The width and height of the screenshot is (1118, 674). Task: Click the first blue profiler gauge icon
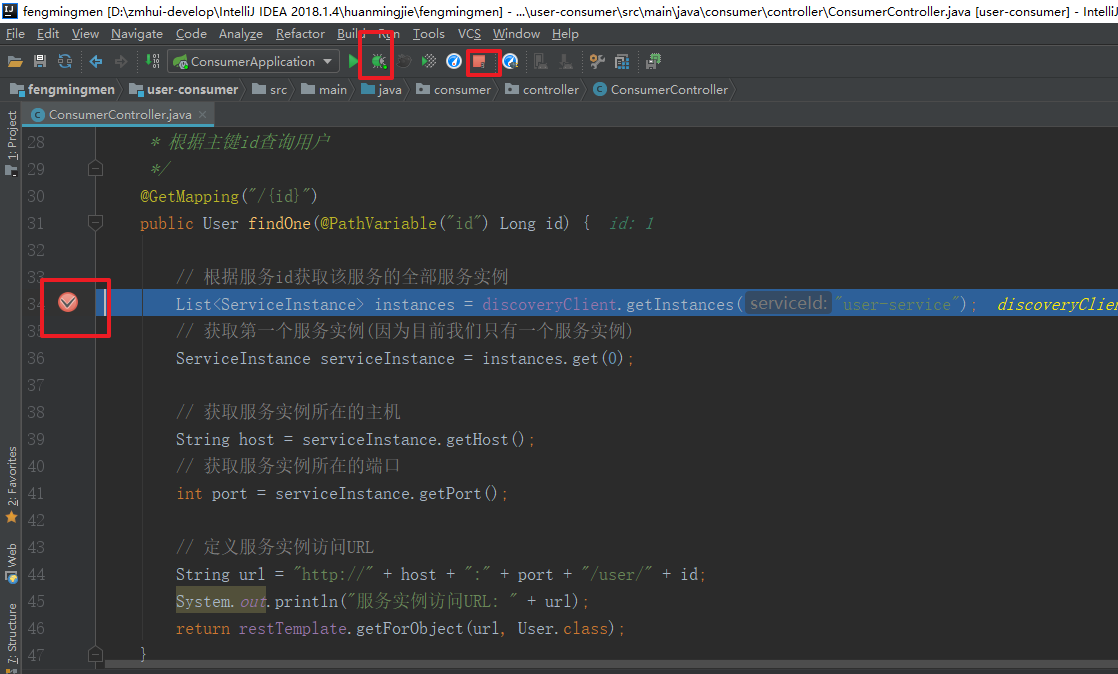(x=453, y=61)
